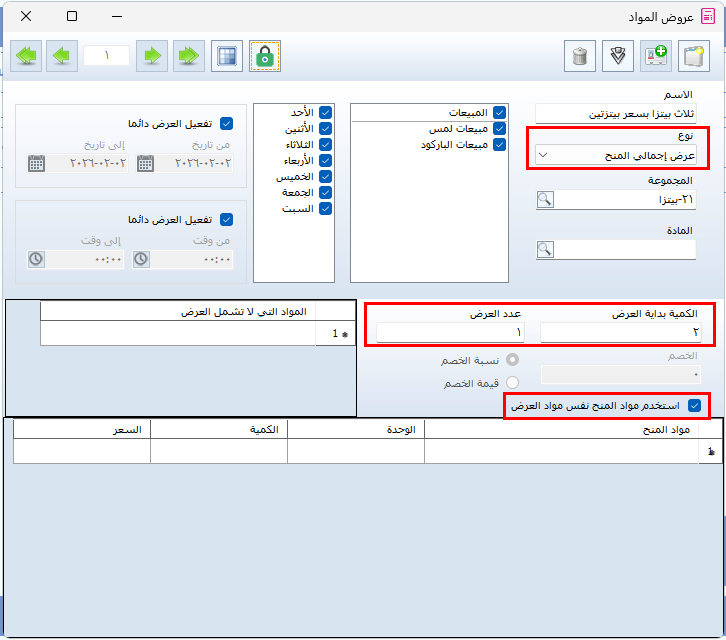The height and width of the screenshot is (640, 726).
Task: Open search magnifier for المادة field
Action: pyautogui.click(x=545, y=250)
